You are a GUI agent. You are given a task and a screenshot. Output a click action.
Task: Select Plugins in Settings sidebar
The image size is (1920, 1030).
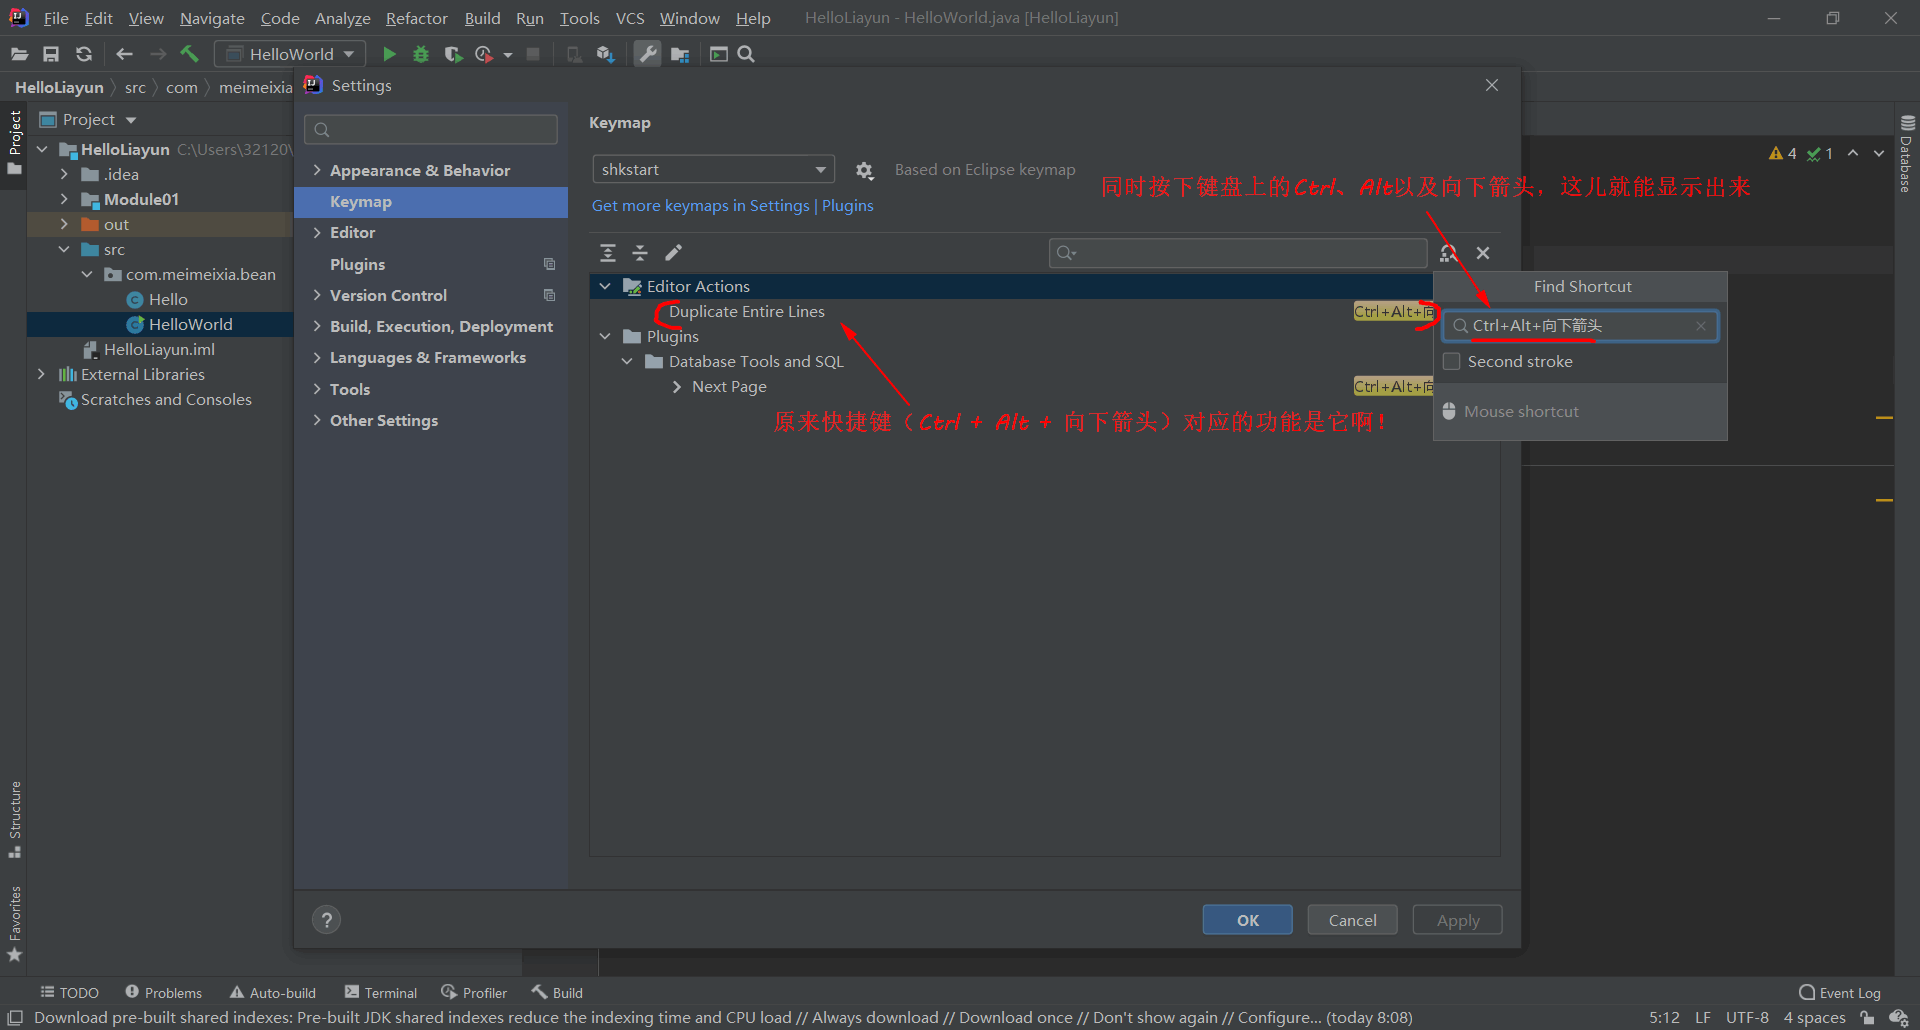tap(357, 264)
